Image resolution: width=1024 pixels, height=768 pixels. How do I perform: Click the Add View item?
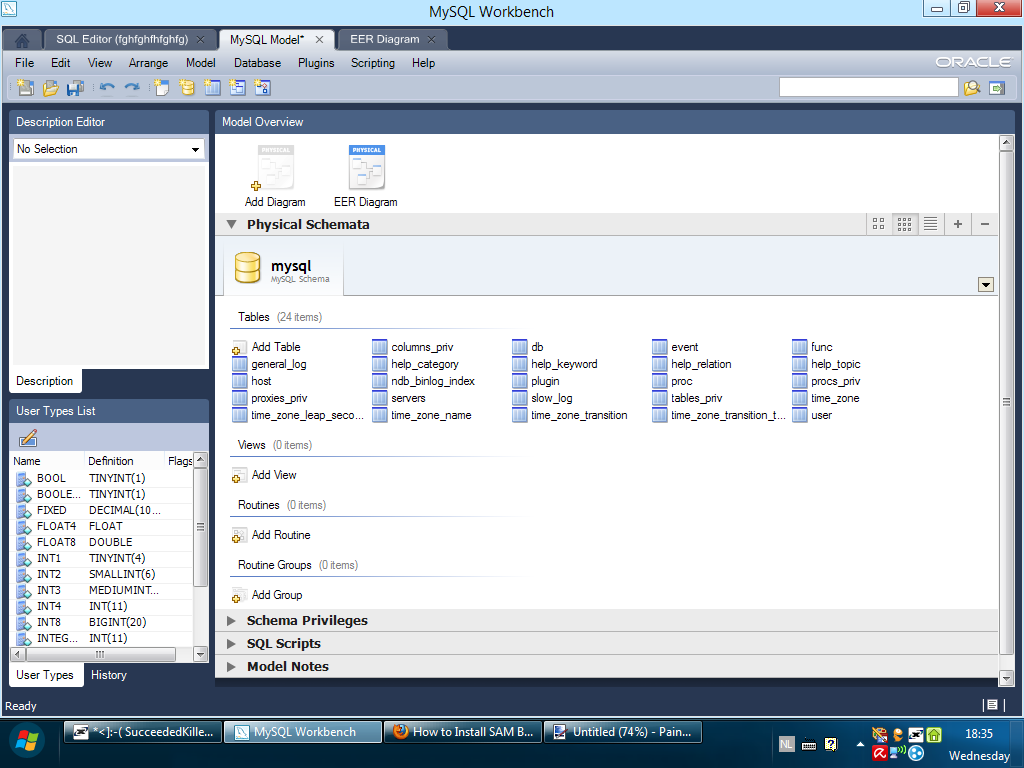[x=265, y=475]
